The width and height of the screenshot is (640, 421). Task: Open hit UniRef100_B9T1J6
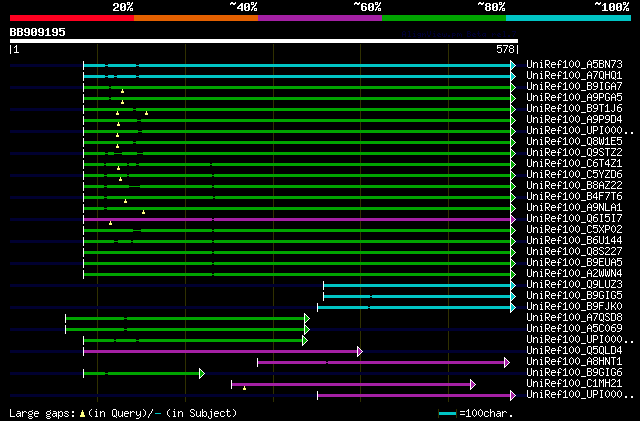(574, 109)
